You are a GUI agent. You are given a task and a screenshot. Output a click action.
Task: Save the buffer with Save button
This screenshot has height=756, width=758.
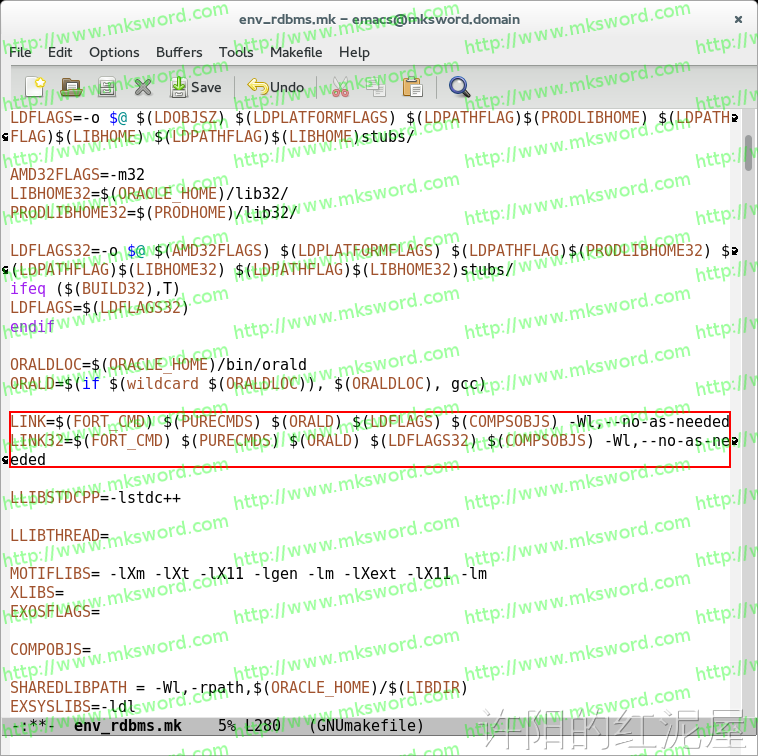pos(195,87)
